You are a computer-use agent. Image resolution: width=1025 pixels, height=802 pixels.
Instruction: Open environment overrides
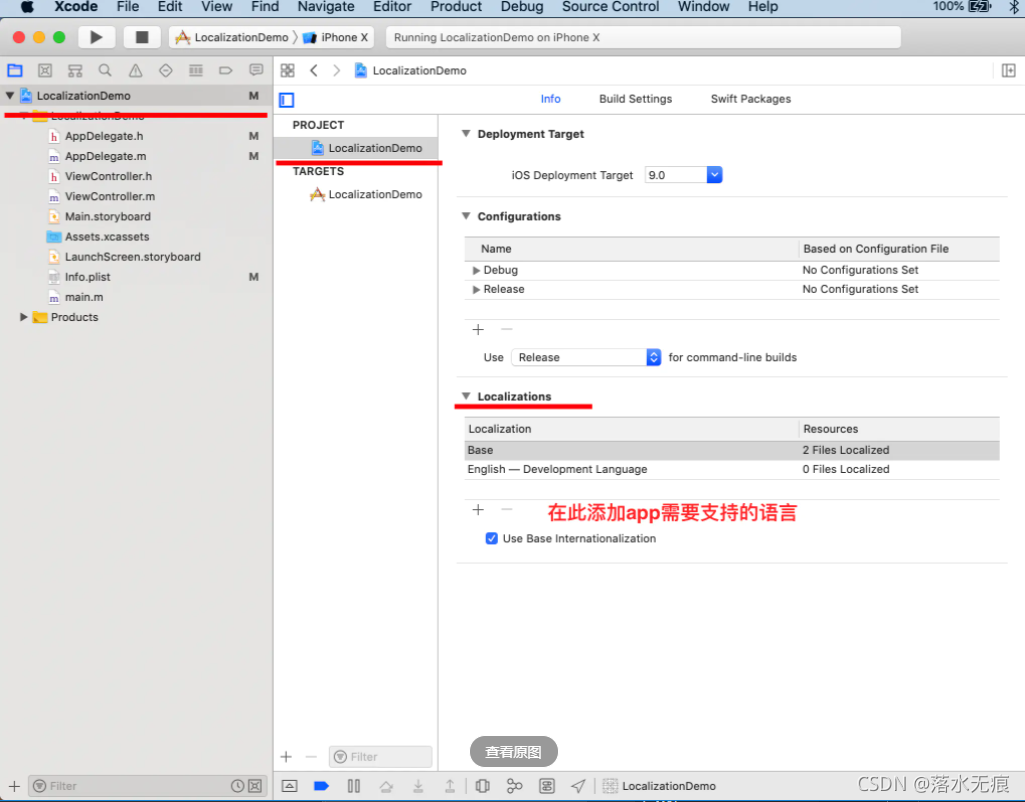pos(546,786)
